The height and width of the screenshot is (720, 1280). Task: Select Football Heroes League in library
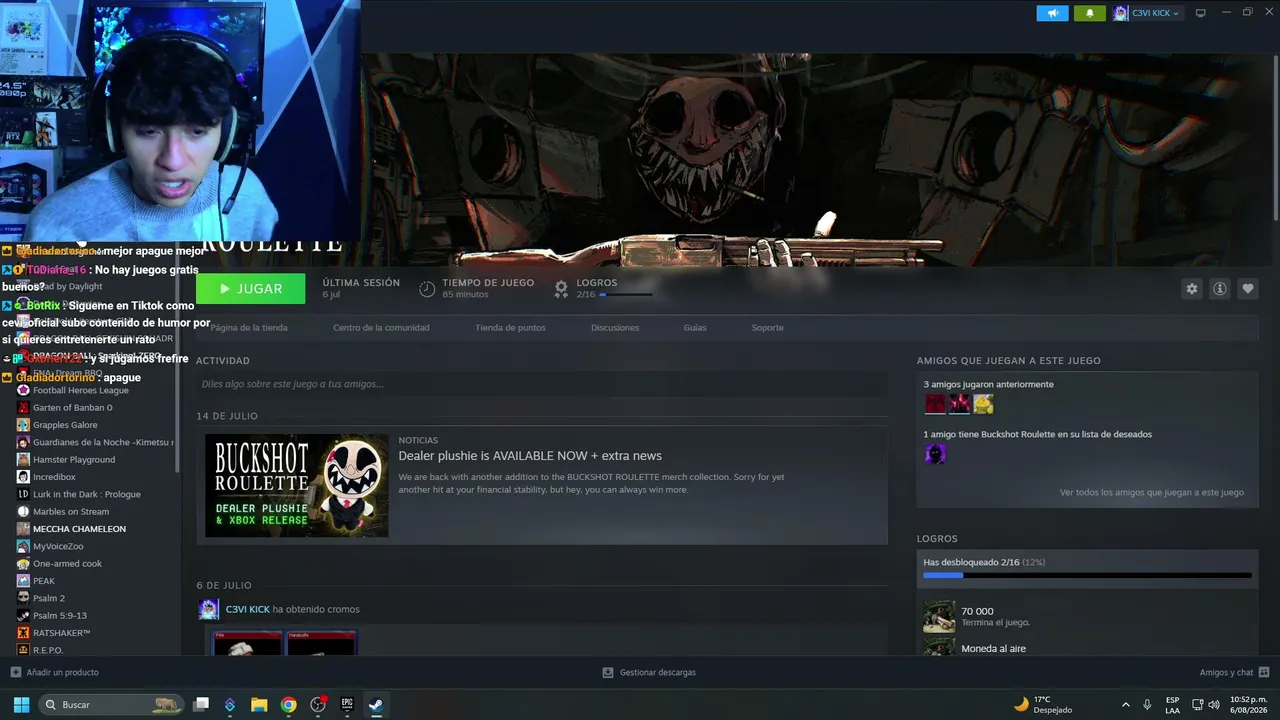pyautogui.click(x=80, y=390)
